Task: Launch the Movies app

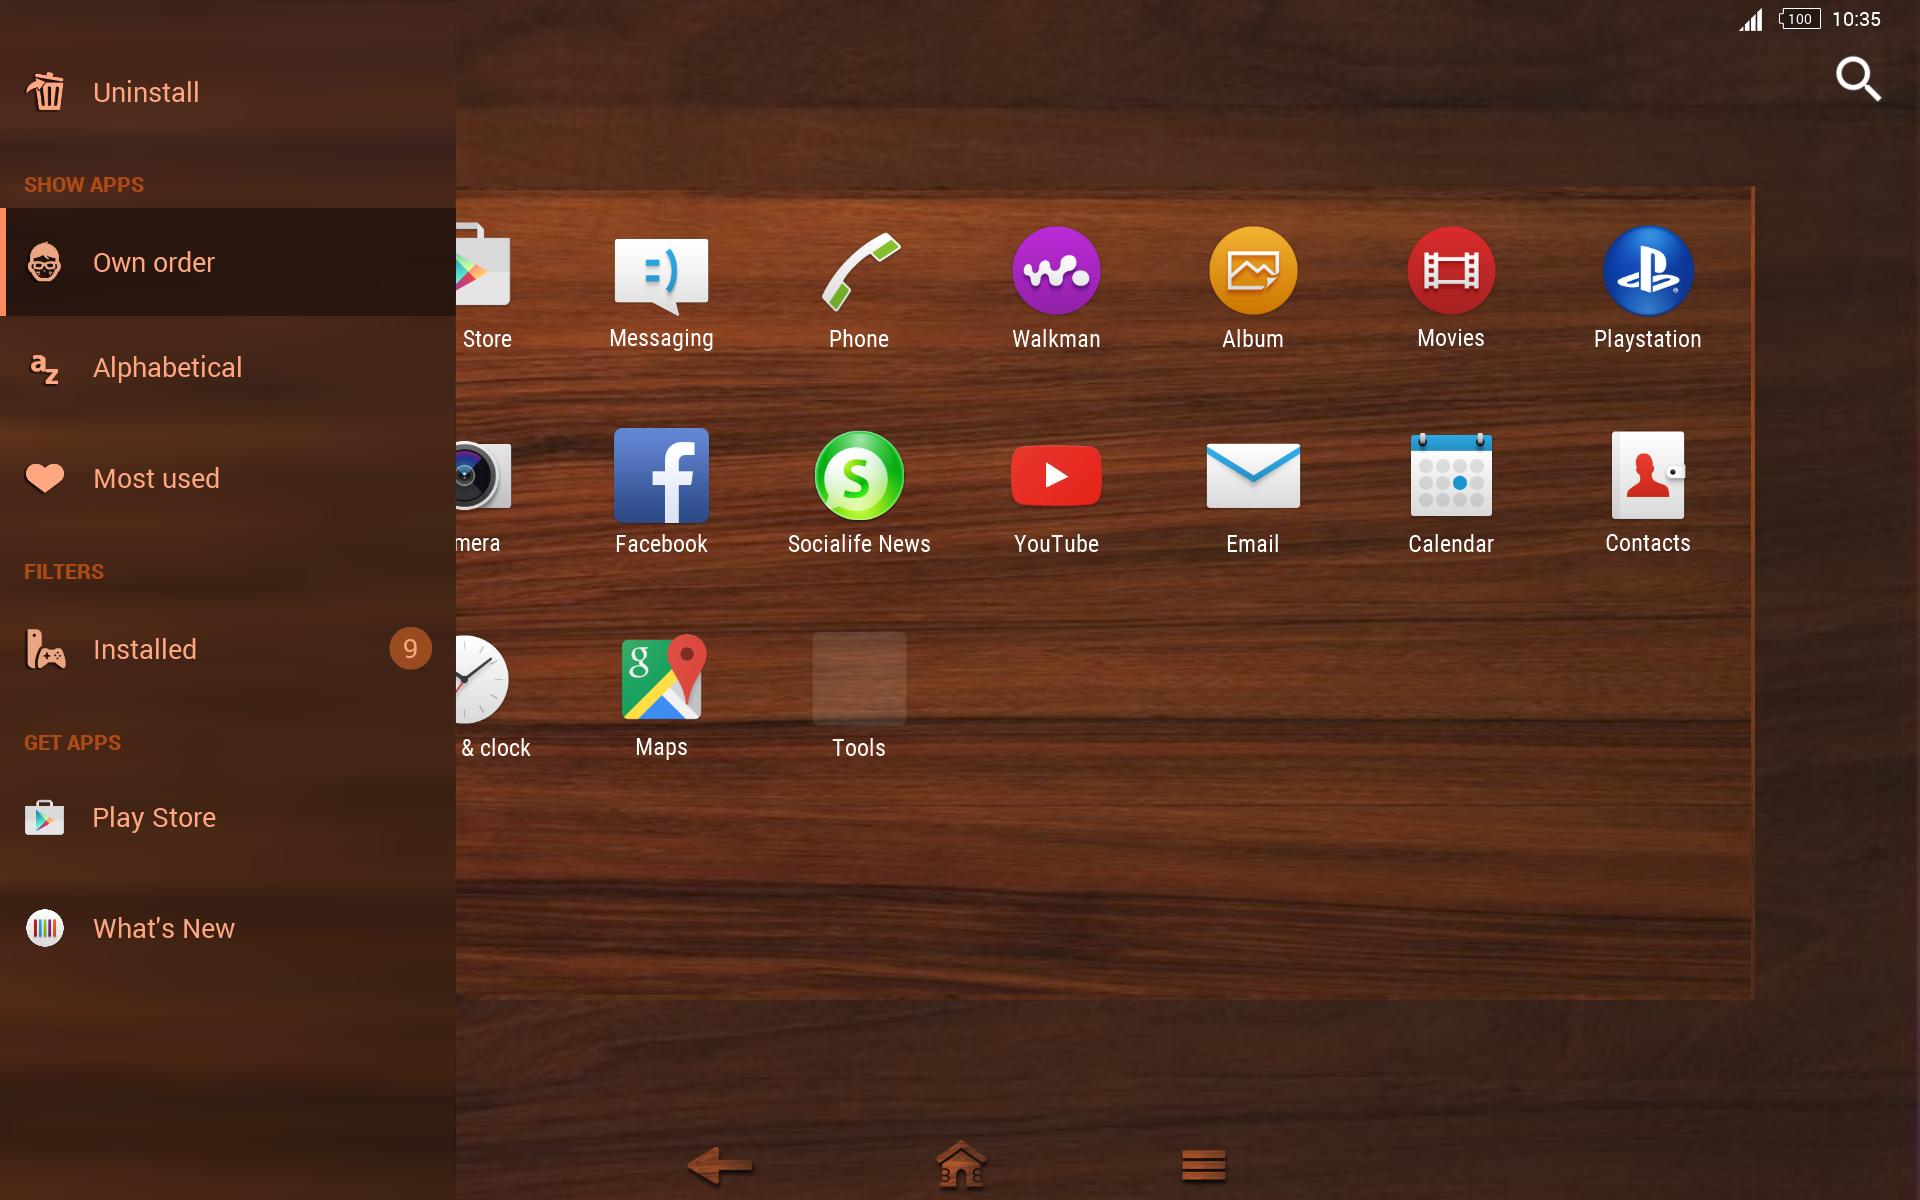Action: pyautogui.click(x=1451, y=271)
